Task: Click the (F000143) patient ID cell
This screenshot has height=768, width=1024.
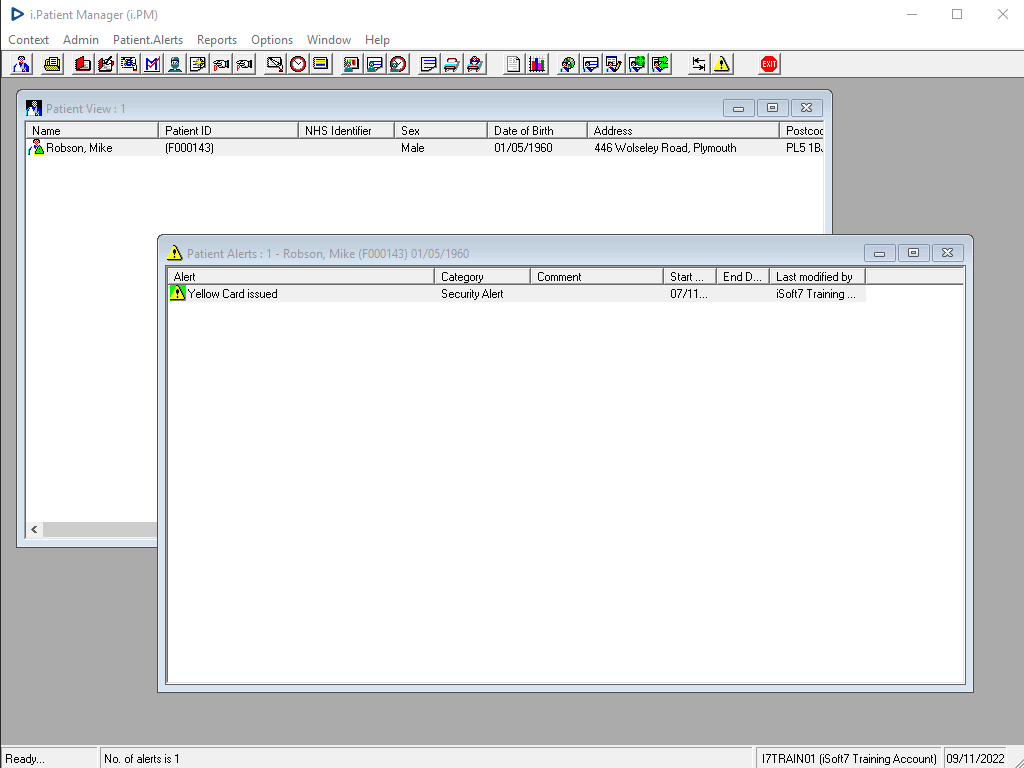Action: (189, 148)
